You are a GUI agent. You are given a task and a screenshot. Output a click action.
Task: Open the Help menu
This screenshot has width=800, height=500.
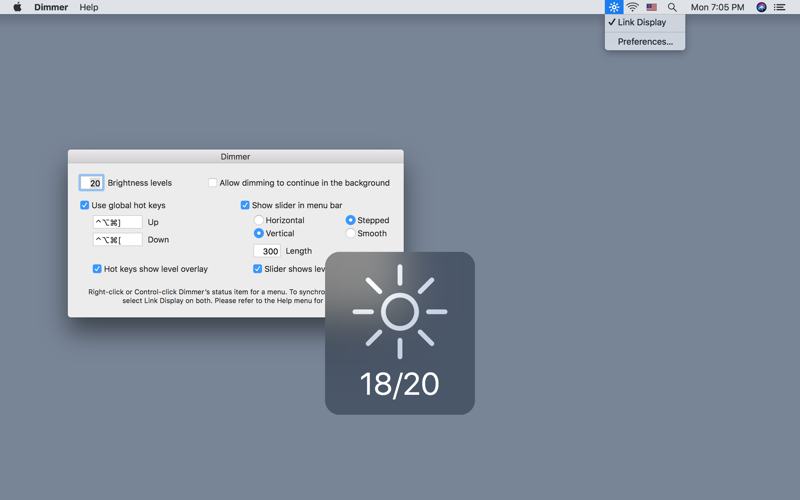(89, 7)
